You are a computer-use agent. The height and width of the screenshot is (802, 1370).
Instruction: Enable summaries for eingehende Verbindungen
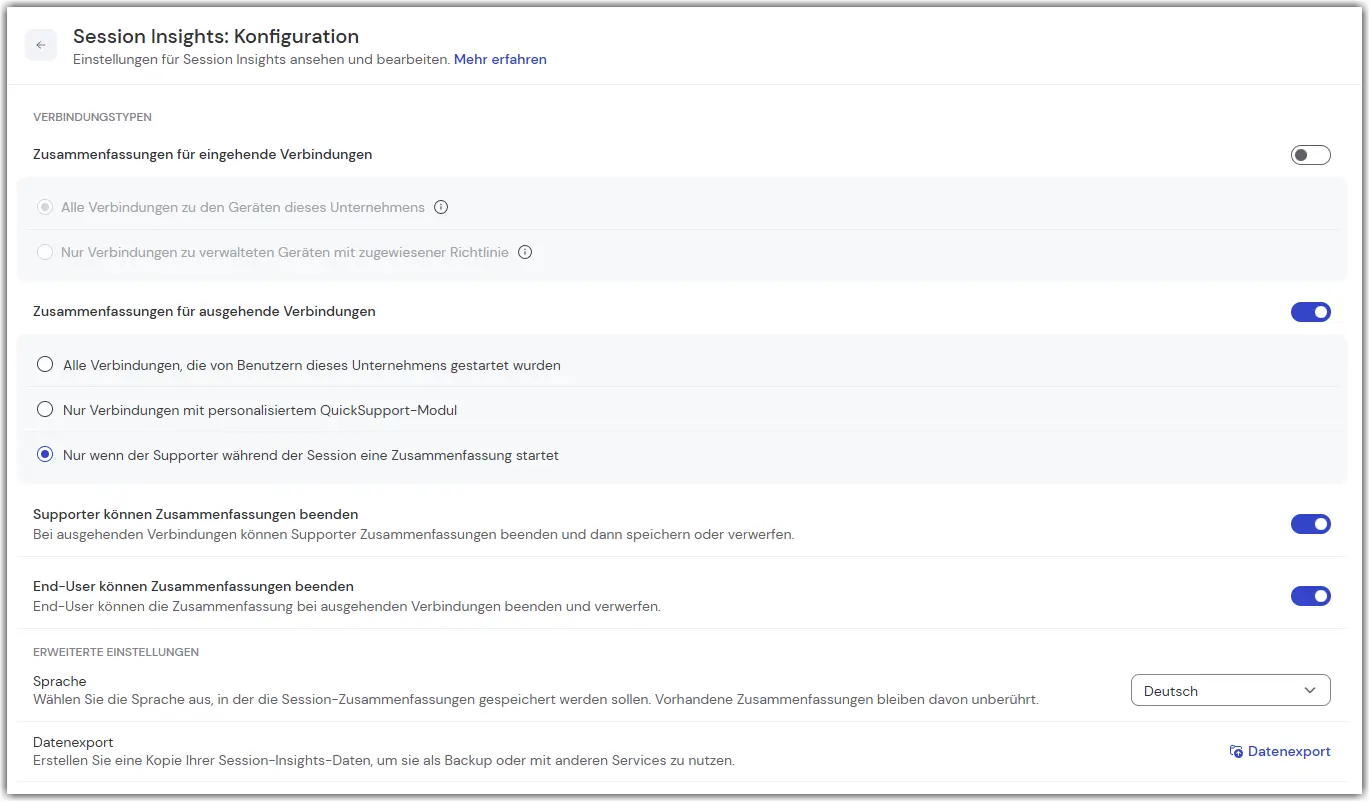pyautogui.click(x=1310, y=155)
